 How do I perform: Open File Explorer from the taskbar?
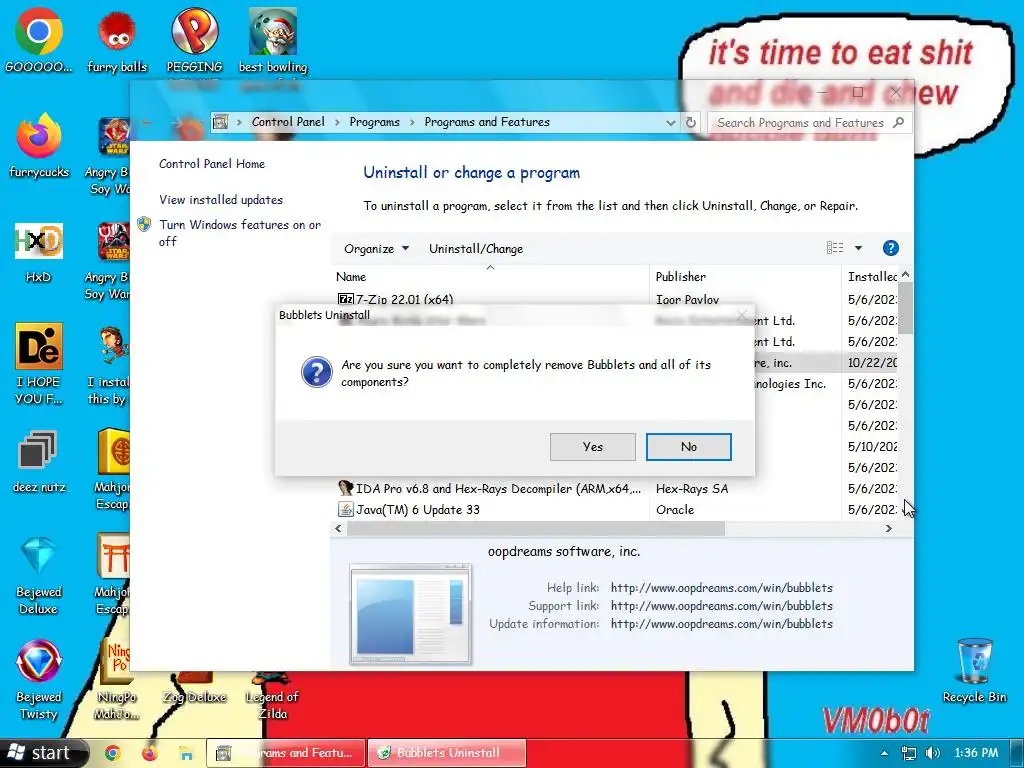coord(186,753)
